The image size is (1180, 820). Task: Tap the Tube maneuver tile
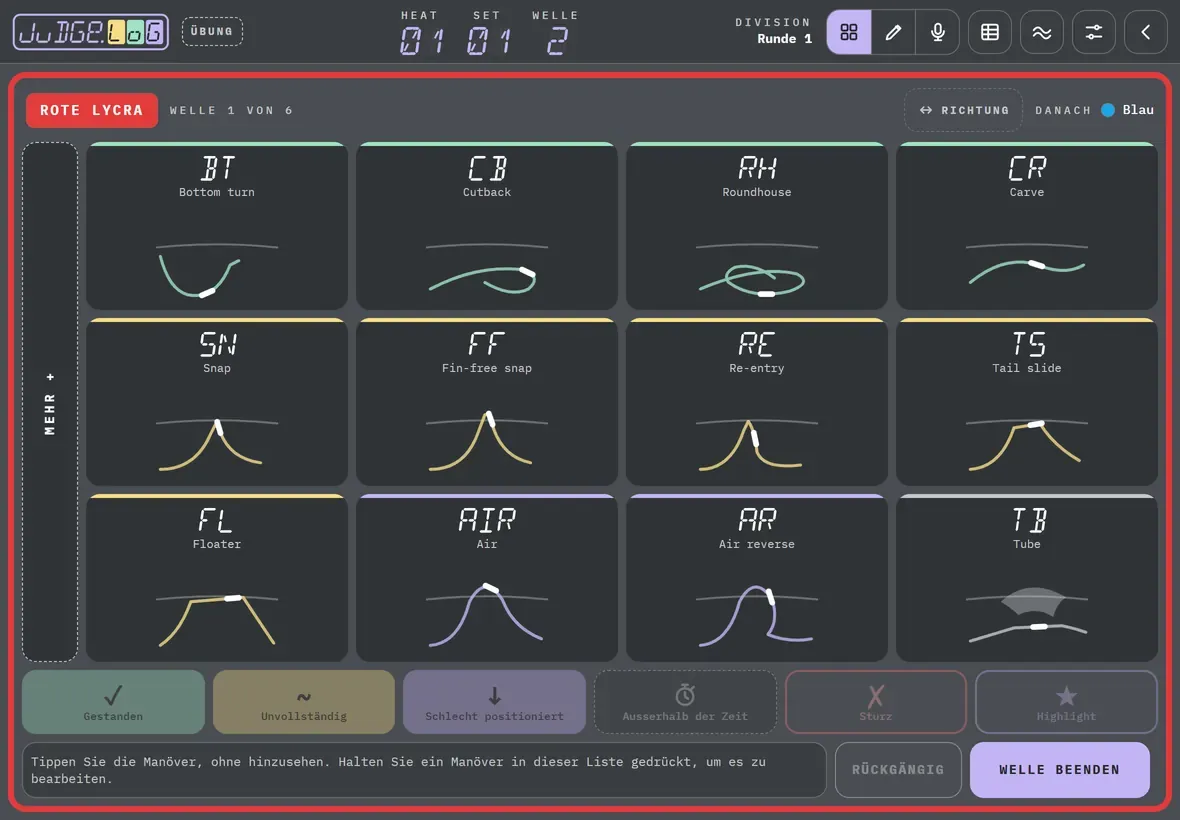pyautogui.click(x=1026, y=578)
